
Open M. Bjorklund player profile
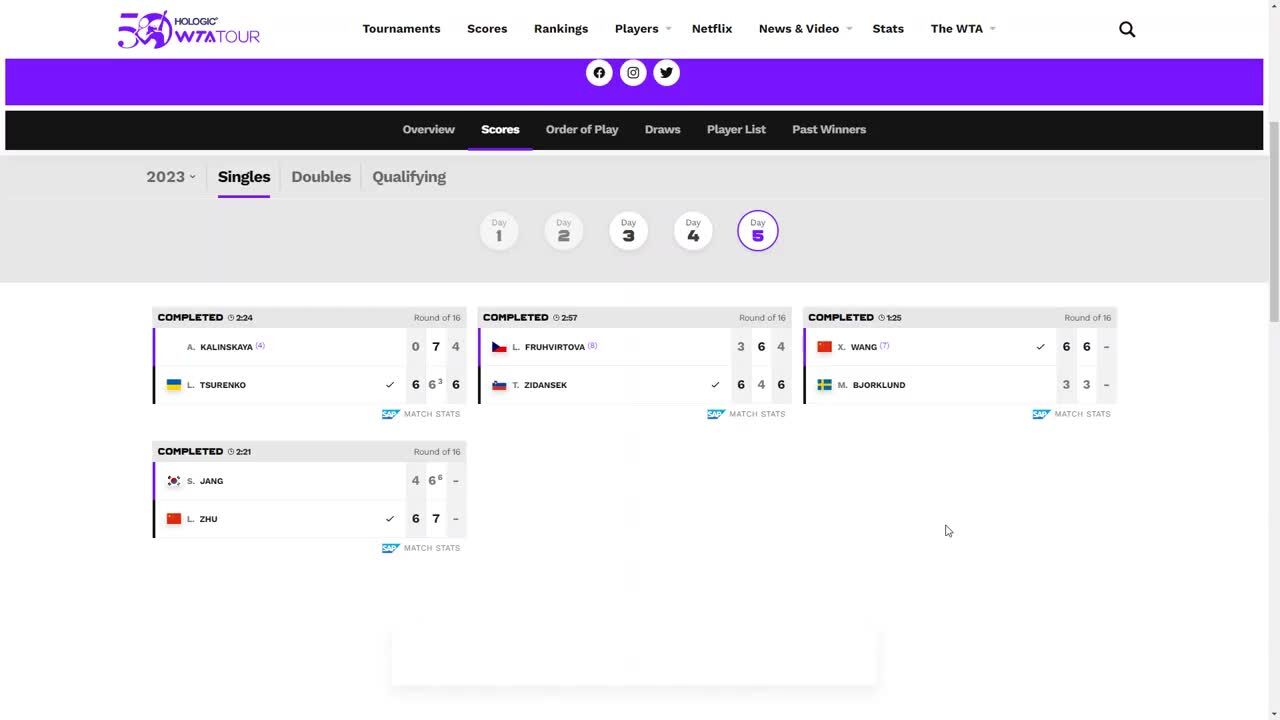click(x=871, y=385)
